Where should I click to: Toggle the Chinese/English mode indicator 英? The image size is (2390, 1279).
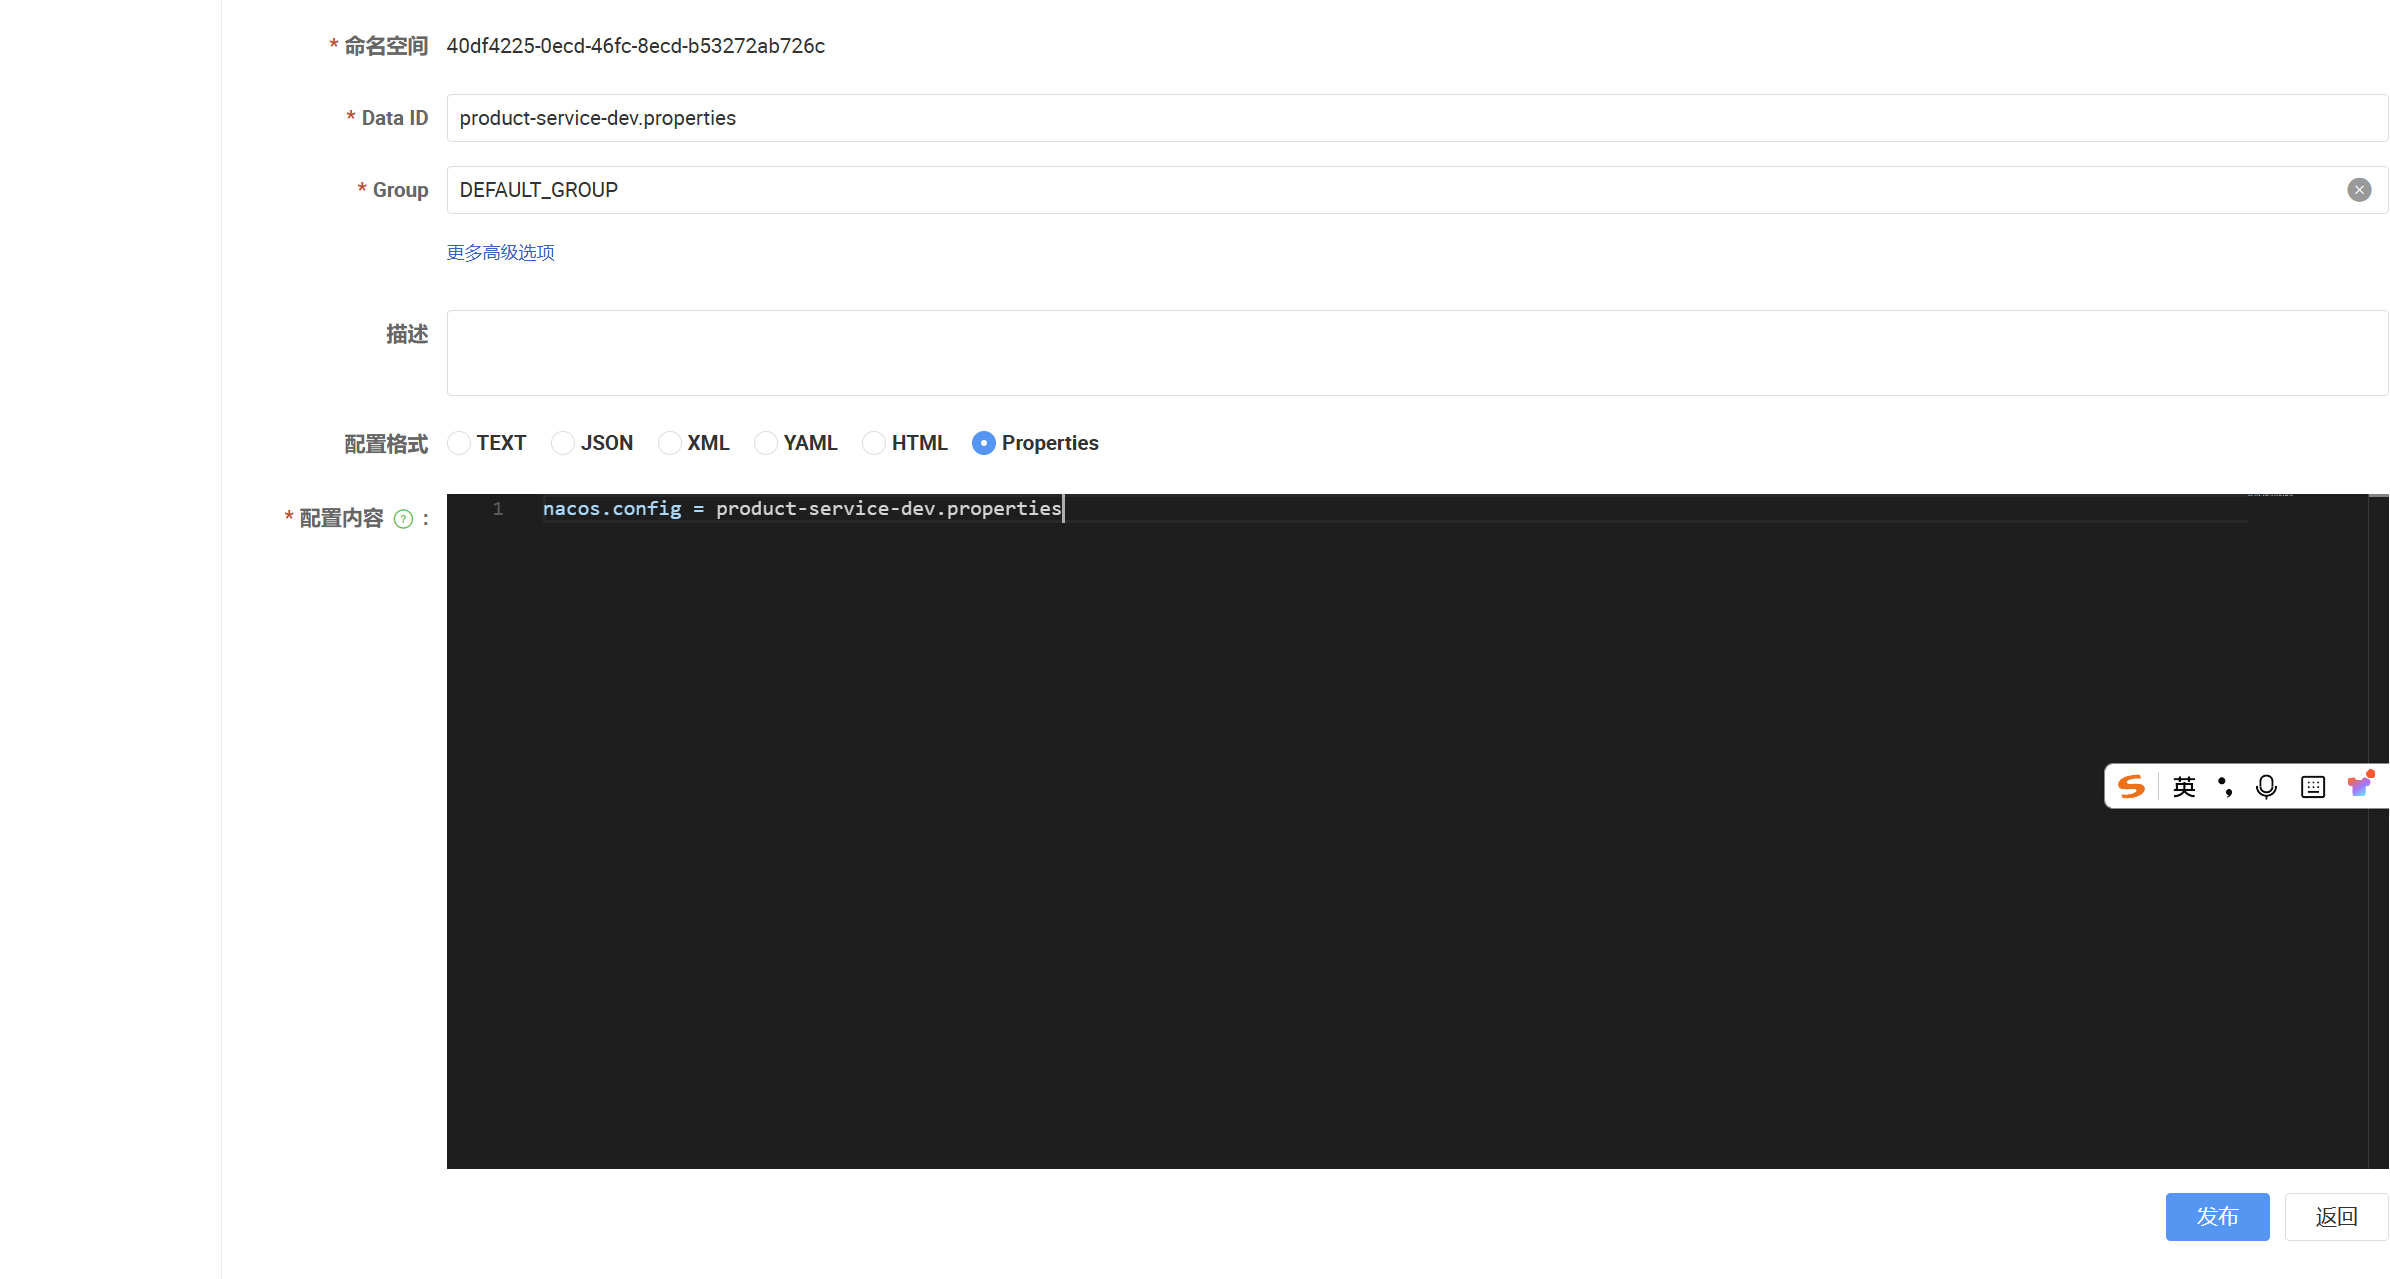2184,787
